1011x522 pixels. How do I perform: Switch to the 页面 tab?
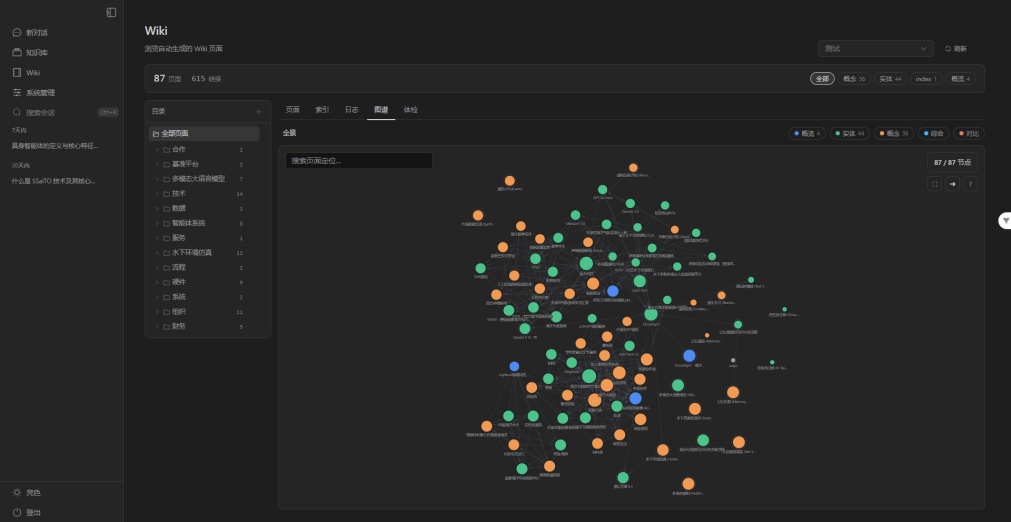click(x=293, y=110)
